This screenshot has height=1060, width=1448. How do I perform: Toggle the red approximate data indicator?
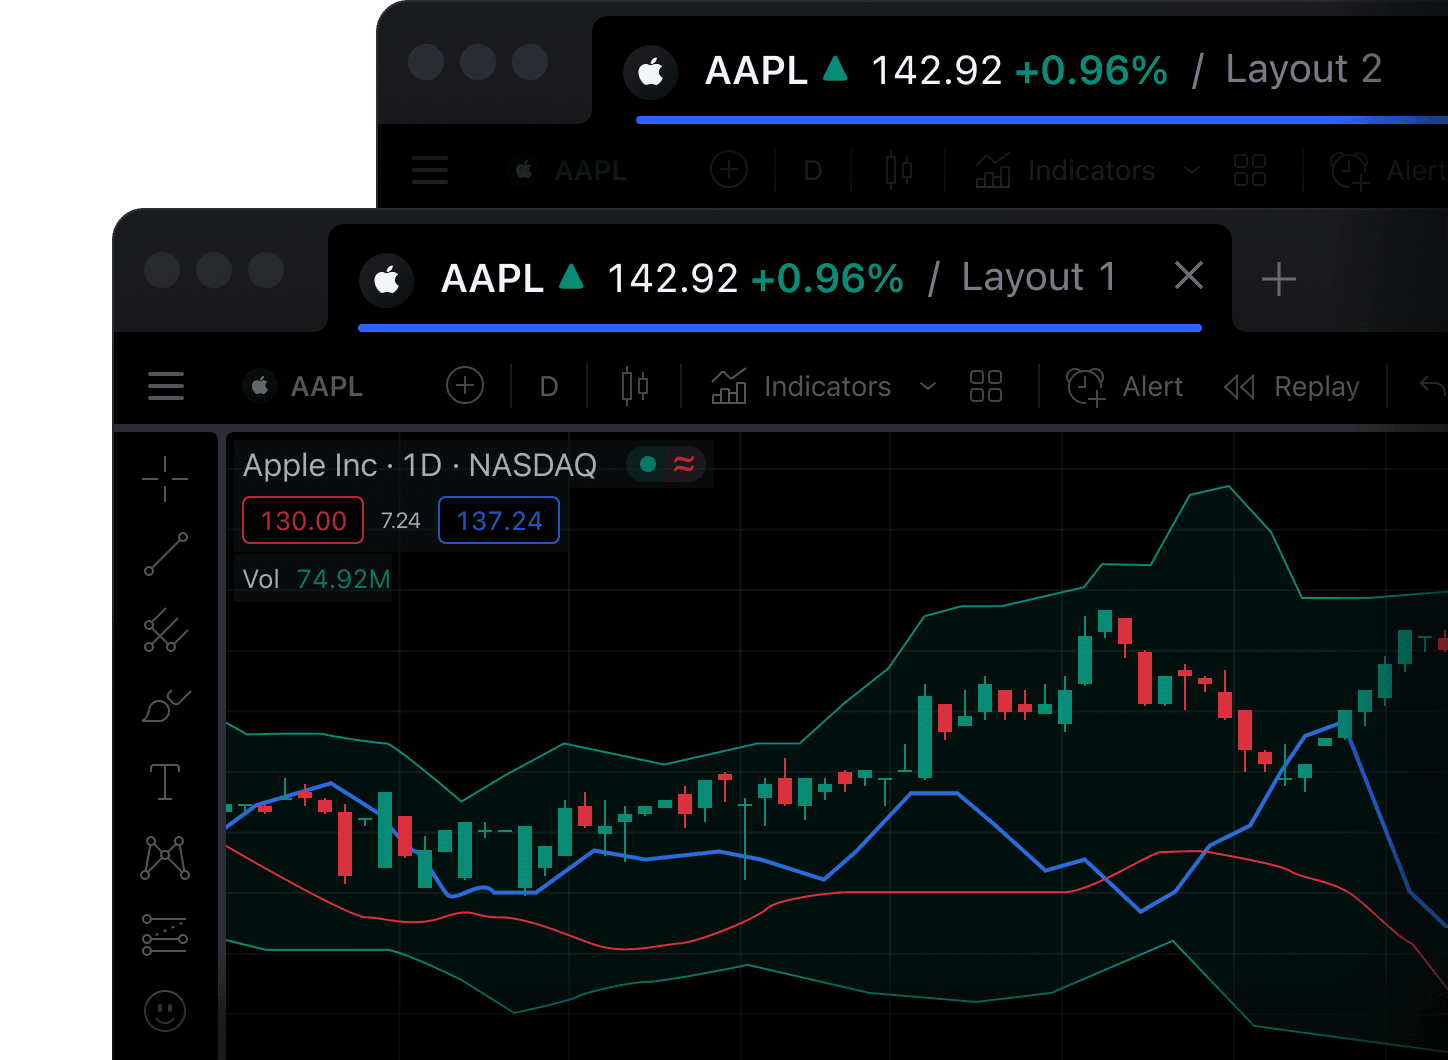click(x=684, y=464)
